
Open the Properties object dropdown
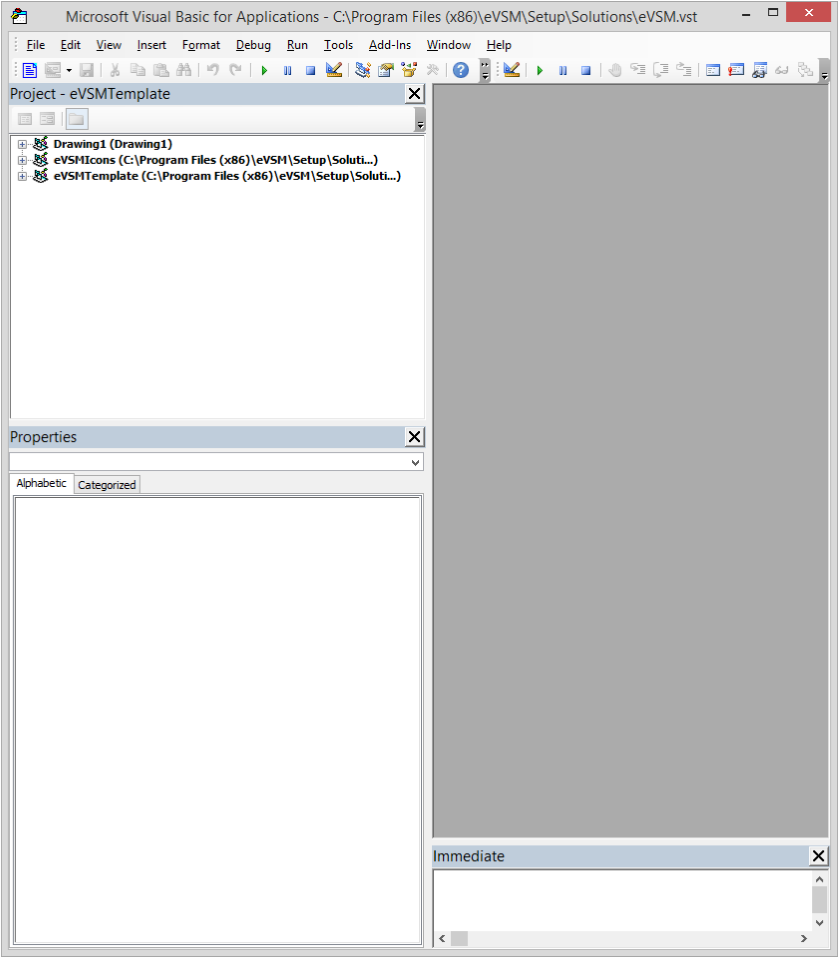(416, 463)
